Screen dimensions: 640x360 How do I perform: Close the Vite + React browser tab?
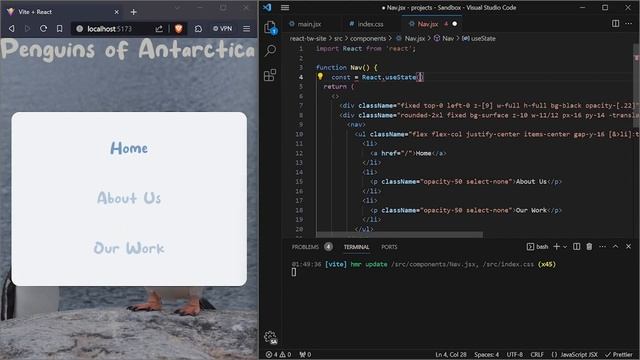pyautogui.click(x=116, y=12)
